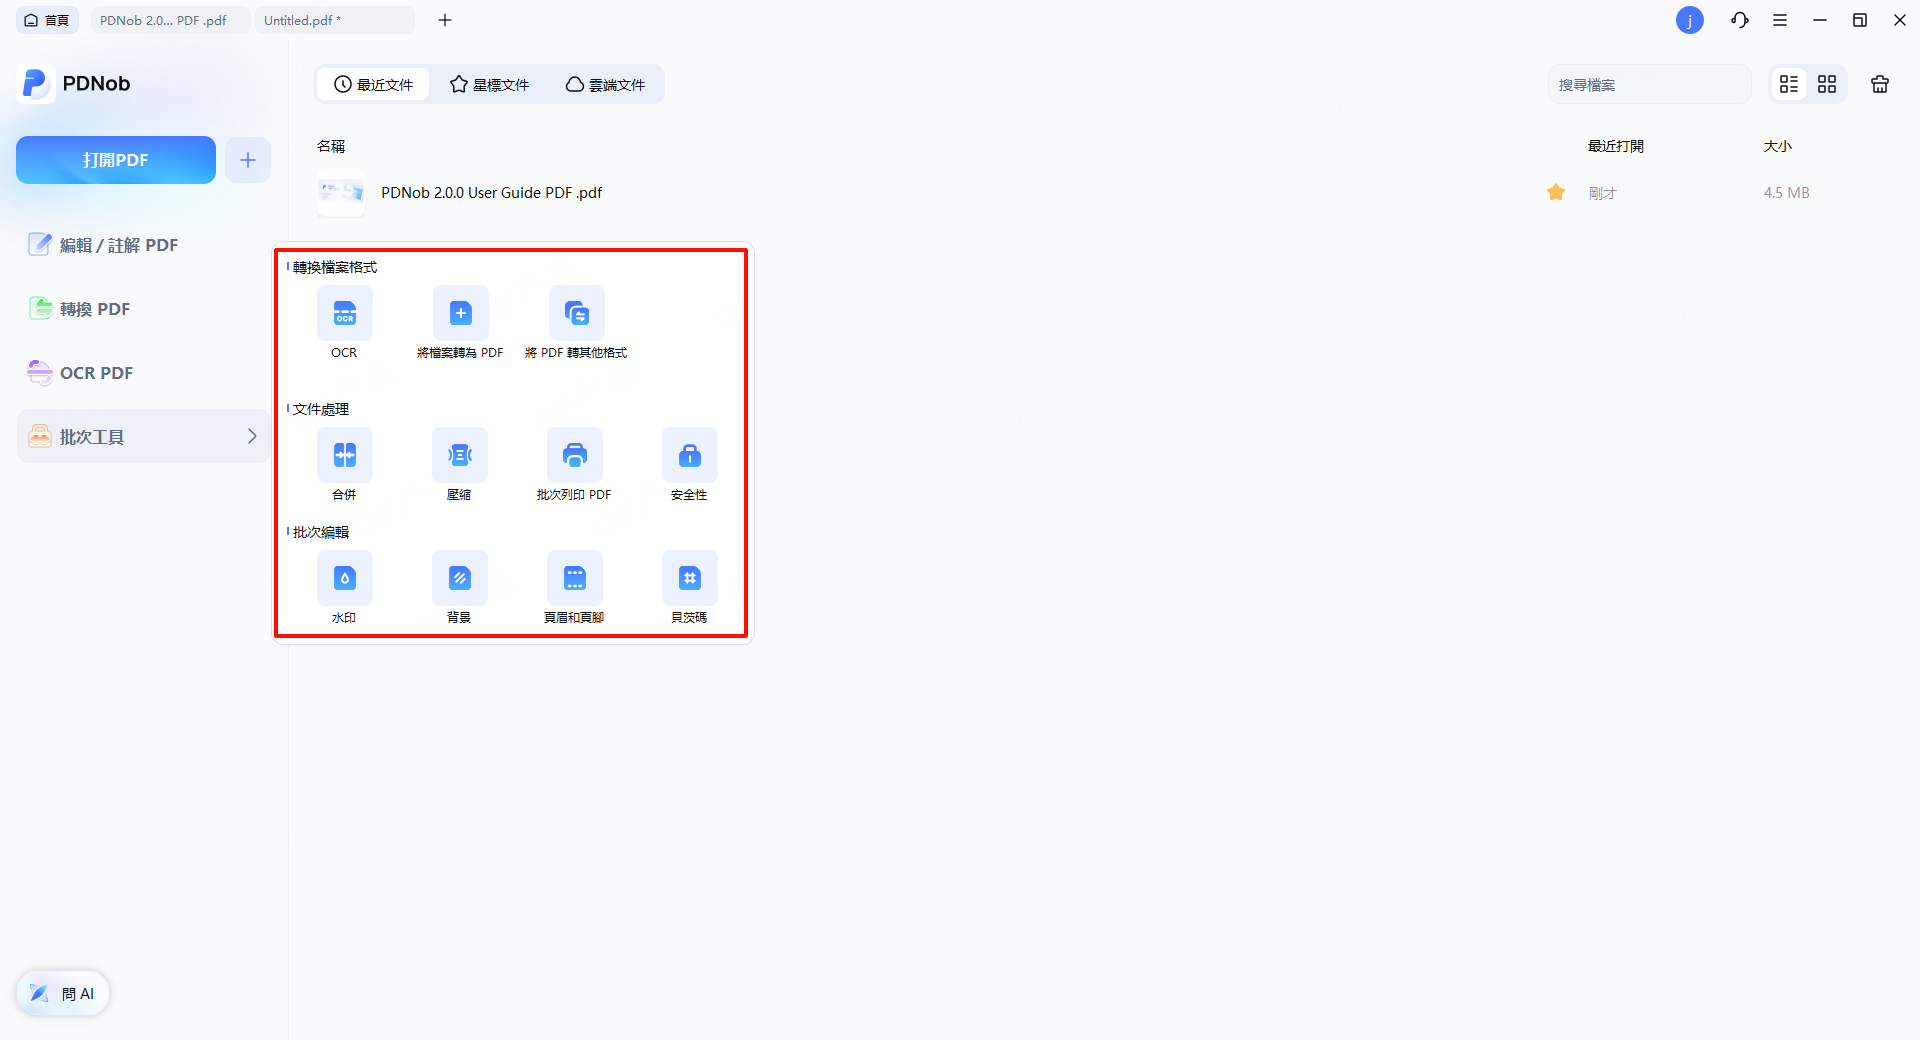
Task: Click the 打開PDF button
Action: (116, 160)
